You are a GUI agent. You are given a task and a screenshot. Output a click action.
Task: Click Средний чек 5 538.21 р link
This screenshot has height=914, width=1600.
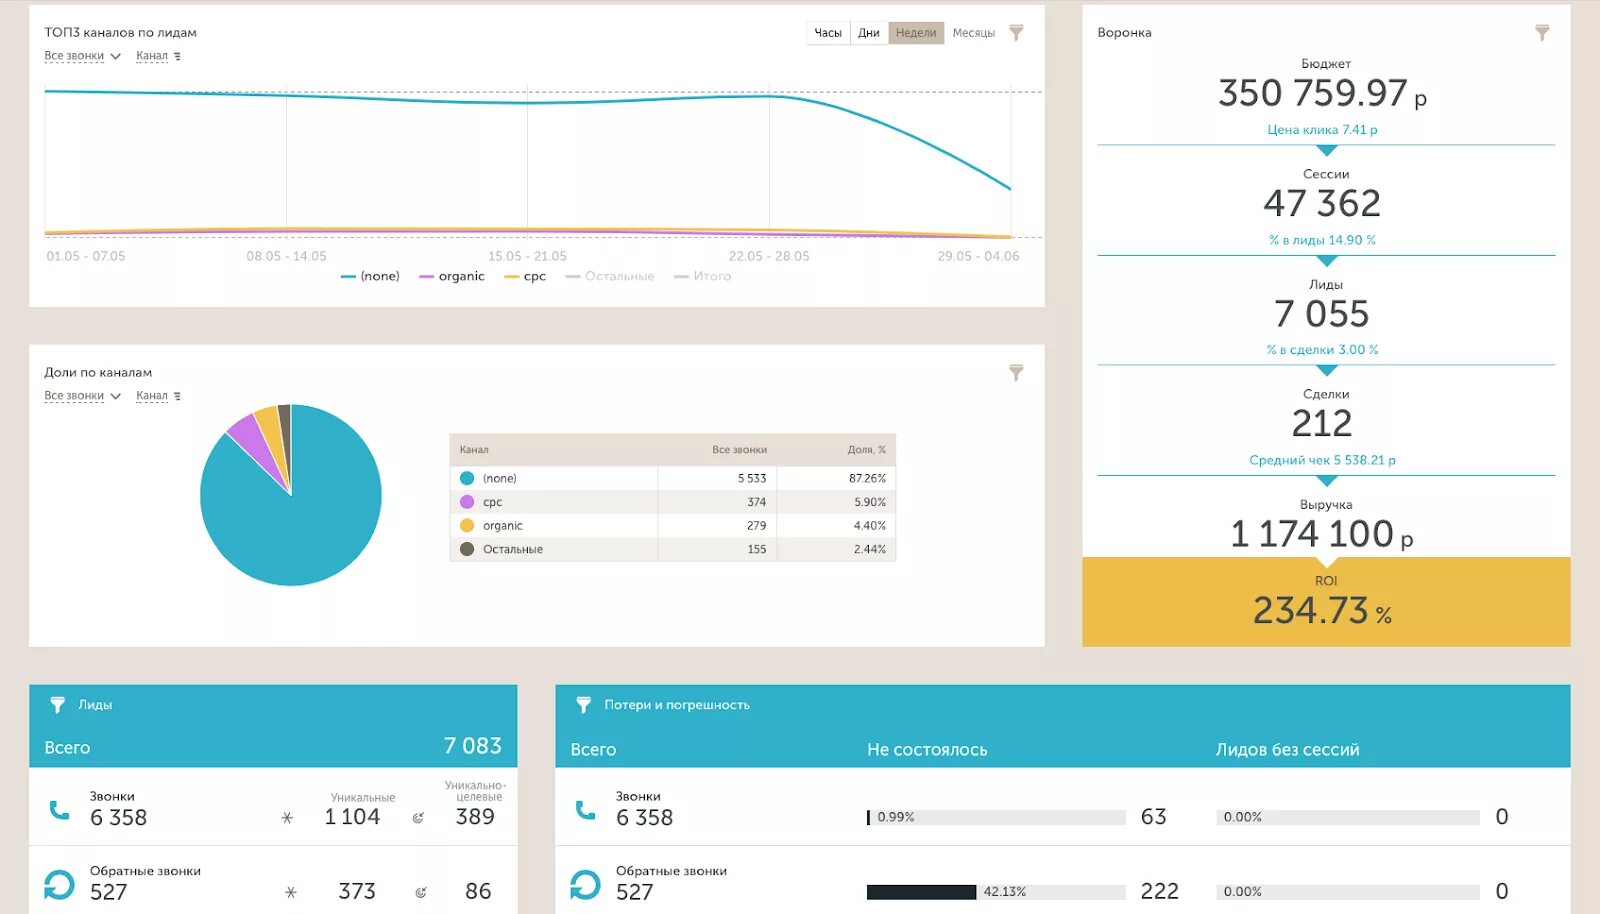[x=1322, y=460]
